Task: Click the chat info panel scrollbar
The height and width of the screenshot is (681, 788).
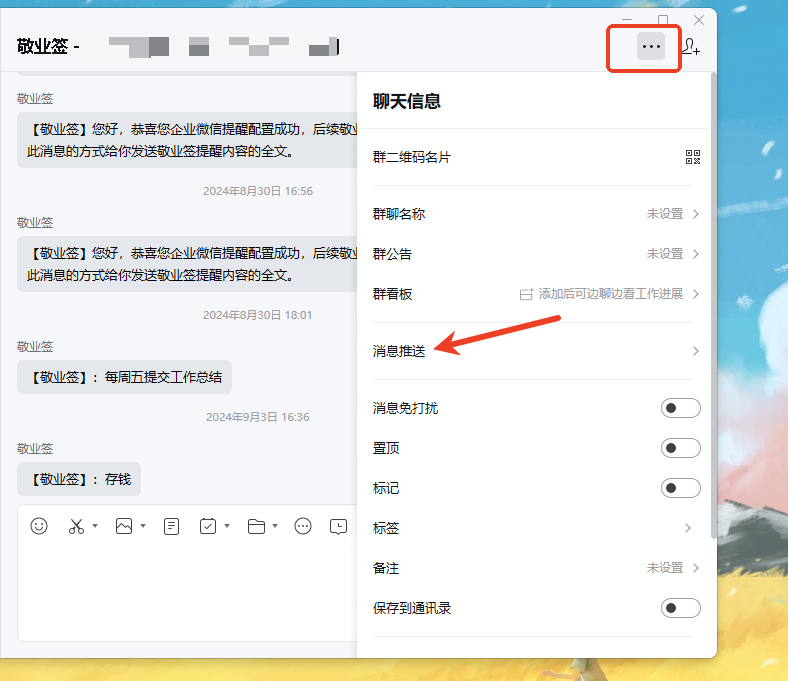Action: [712, 300]
